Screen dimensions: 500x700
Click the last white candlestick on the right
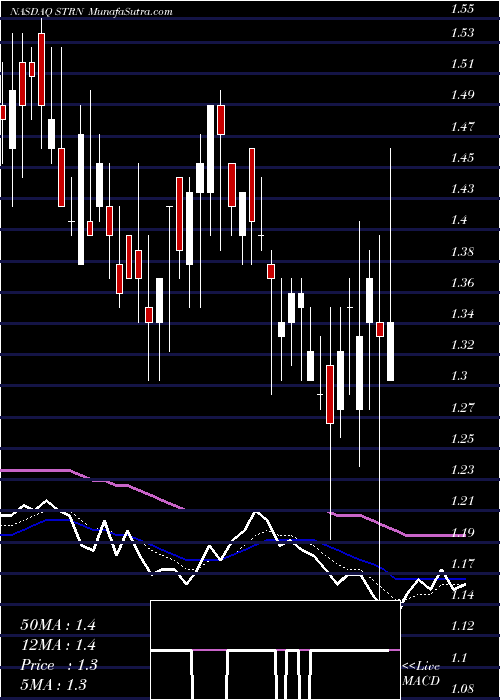390,351
